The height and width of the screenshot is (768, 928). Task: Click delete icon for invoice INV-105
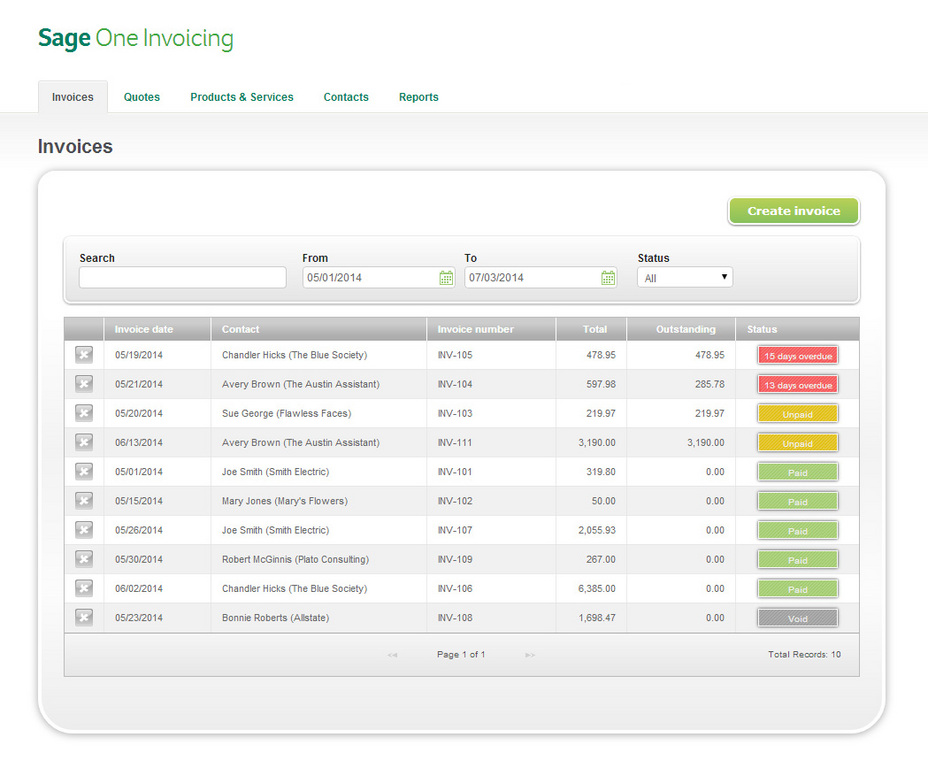[x=84, y=354]
